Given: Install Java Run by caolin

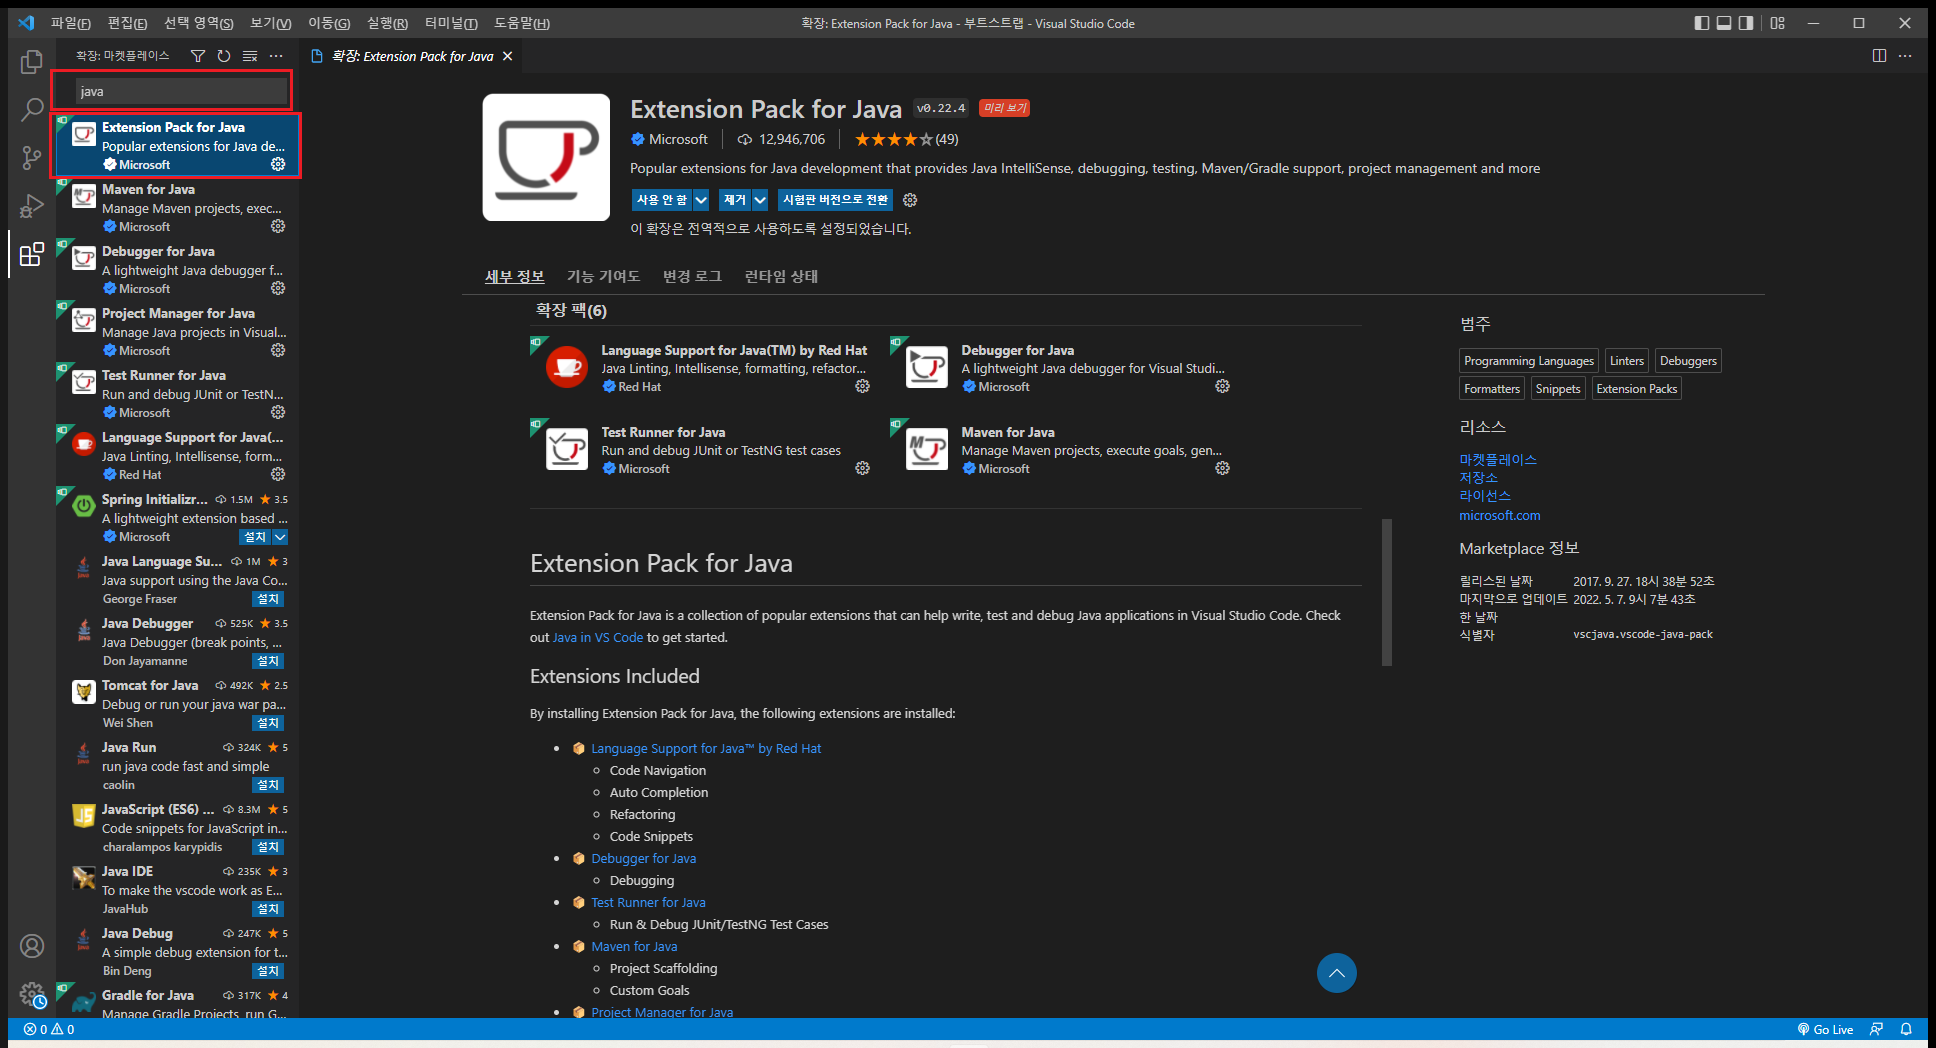Looking at the screenshot, I should (268, 785).
